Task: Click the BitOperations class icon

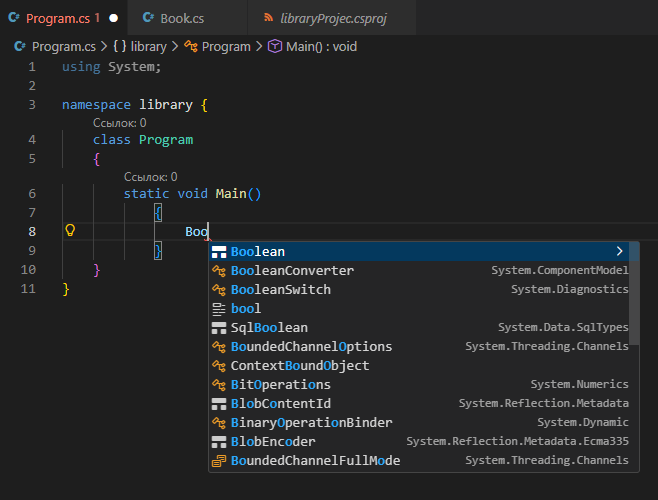Action: tap(219, 385)
